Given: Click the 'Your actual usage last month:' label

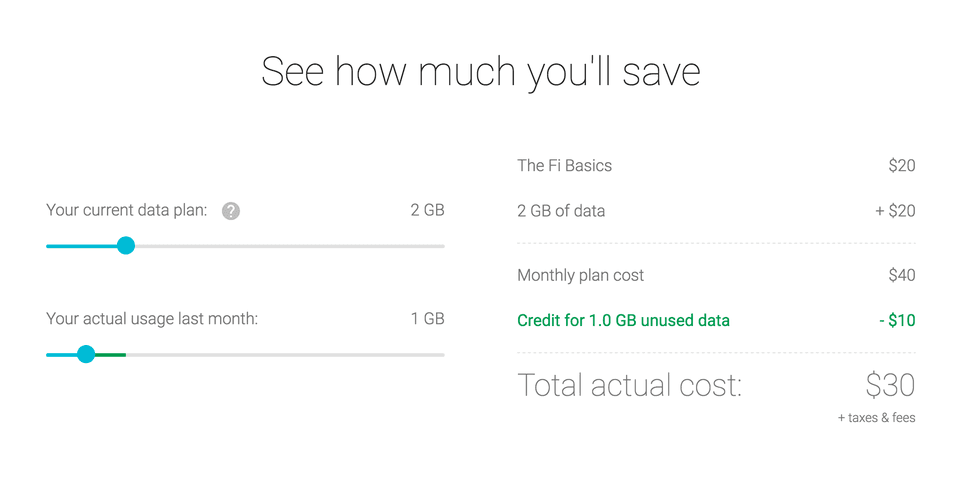Looking at the screenshot, I should pyautogui.click(x=152, y=319).
